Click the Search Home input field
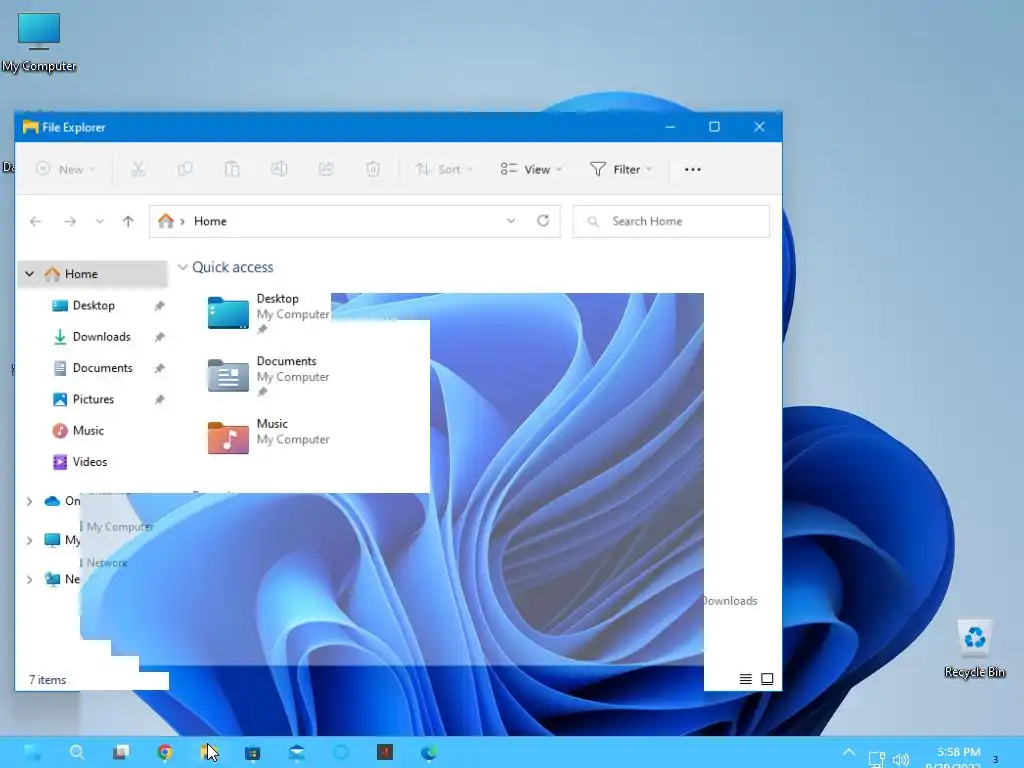 (x=671, y=221)
